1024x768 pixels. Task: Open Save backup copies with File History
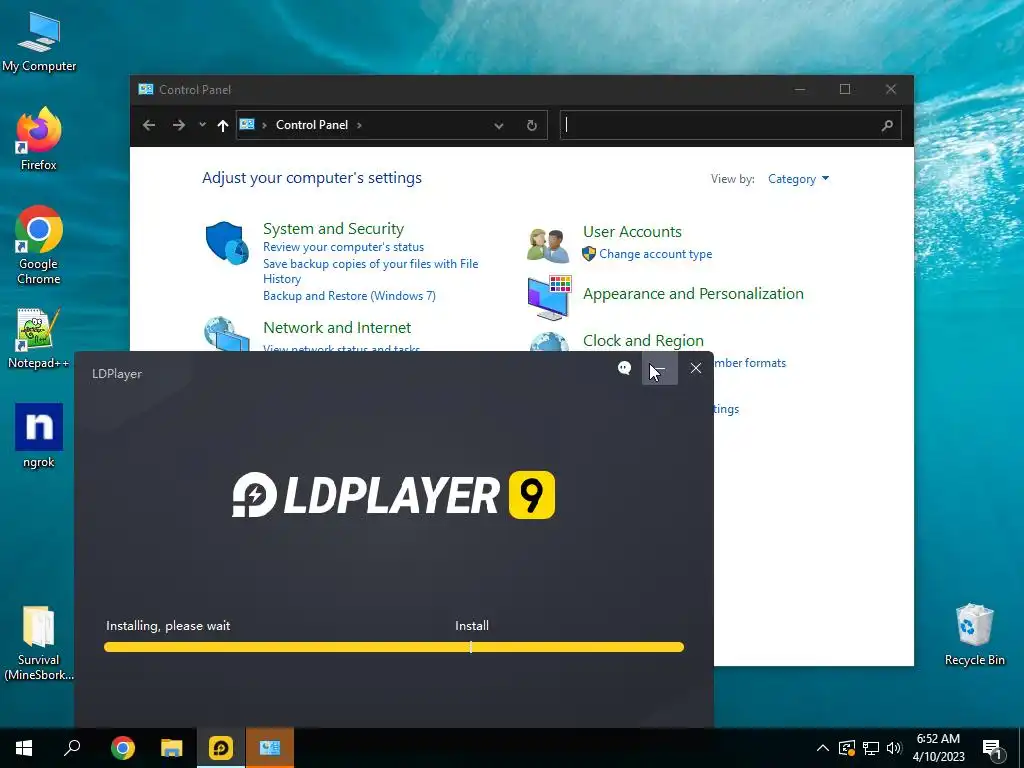coord(370,271)
